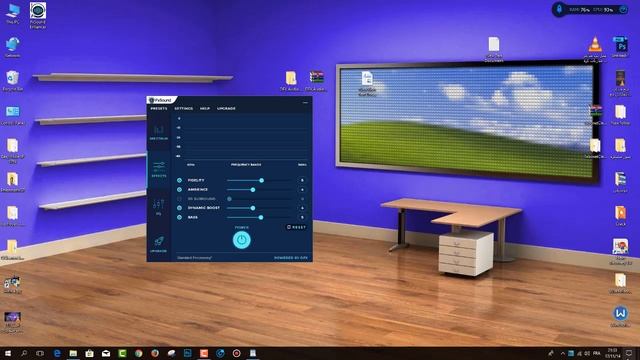Viewport: 640px width, 360px height.
Task: Minimize the FxSound window
Action: pyautogui.click(x=305, y=102)
